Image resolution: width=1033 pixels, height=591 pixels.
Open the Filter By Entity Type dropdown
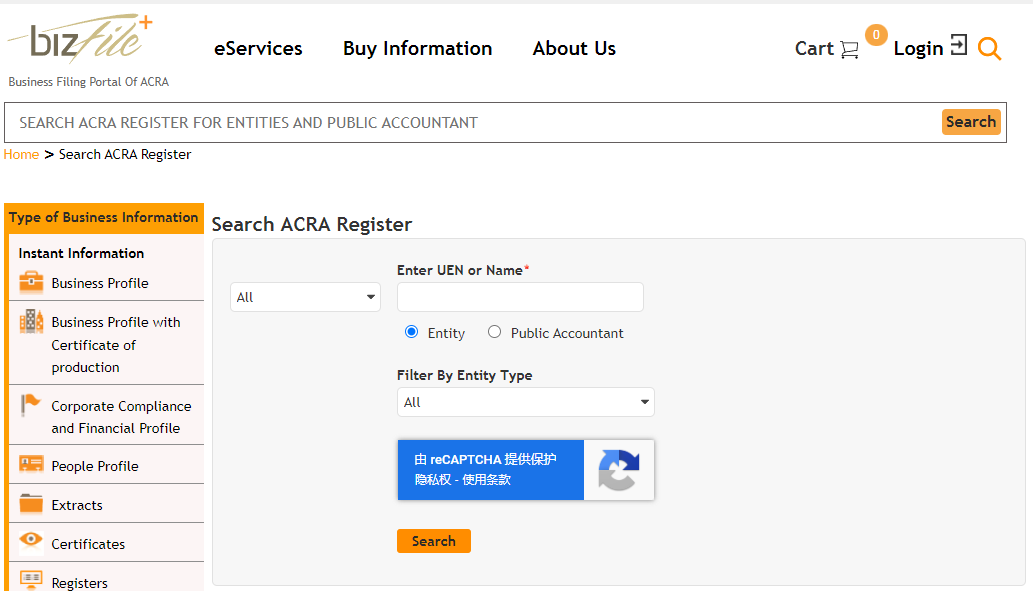525,402
